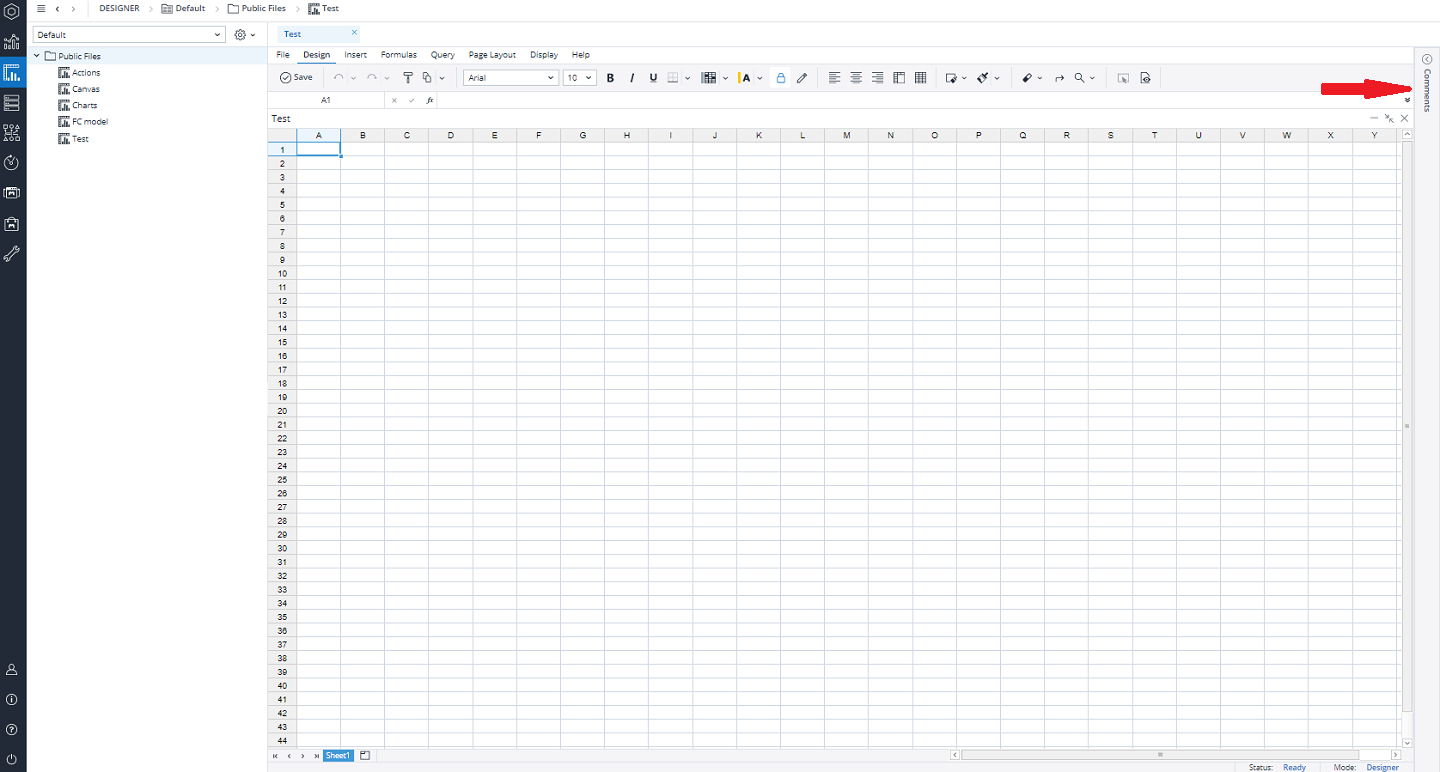Screen dimensions: 1440x772
Task: Click the power logout icon at bottom left
Action: (x=12, y=760)
